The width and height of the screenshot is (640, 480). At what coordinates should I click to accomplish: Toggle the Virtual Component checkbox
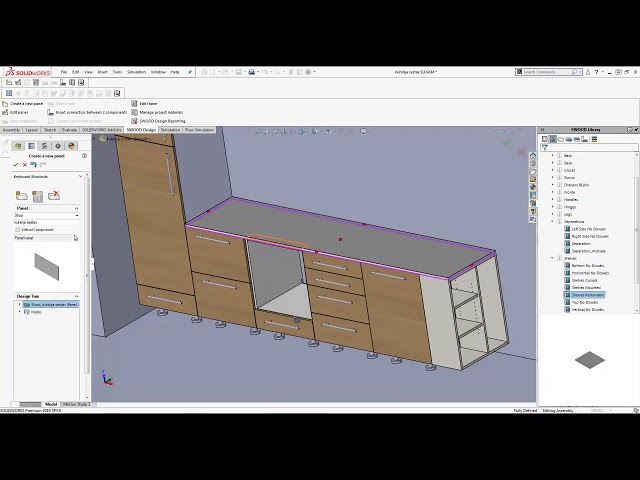click(17, 230)
